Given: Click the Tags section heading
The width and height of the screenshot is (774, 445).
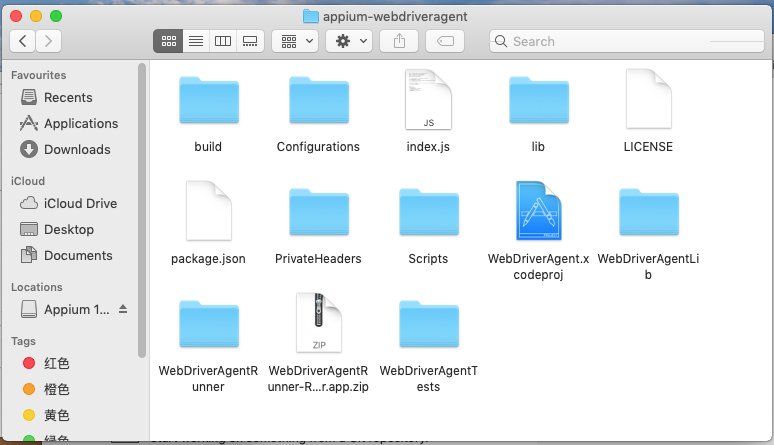Looking at the screenshot, I should pyautogui.click(x=23, y=341).
